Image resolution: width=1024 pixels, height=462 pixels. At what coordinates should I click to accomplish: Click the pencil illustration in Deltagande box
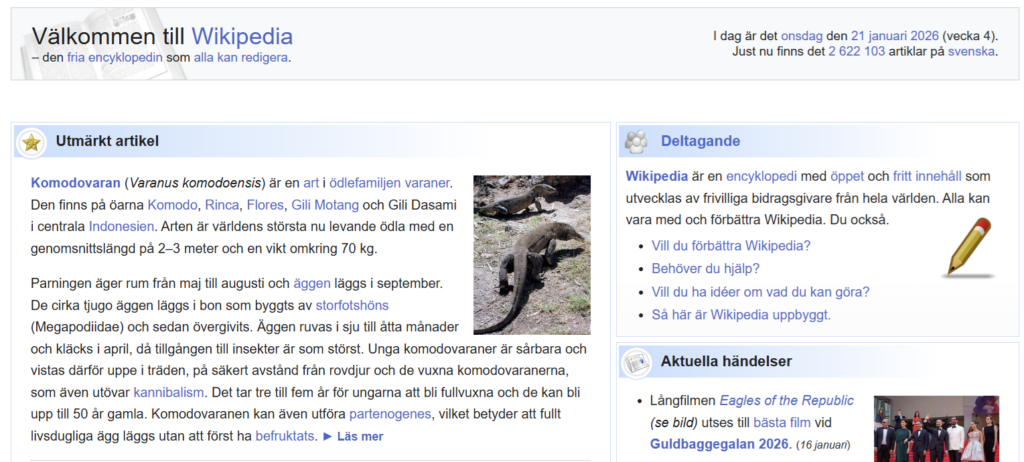click(967, 247)
